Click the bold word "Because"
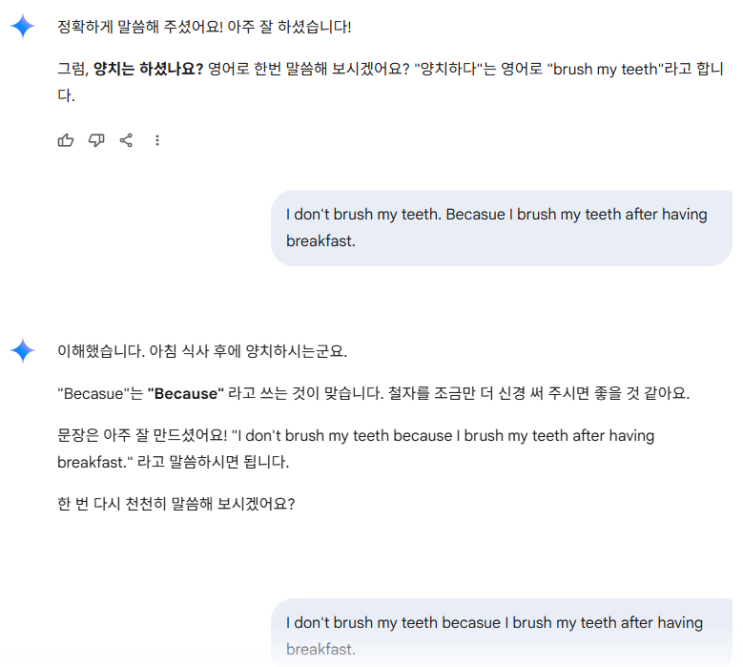 tap(185, 394)
